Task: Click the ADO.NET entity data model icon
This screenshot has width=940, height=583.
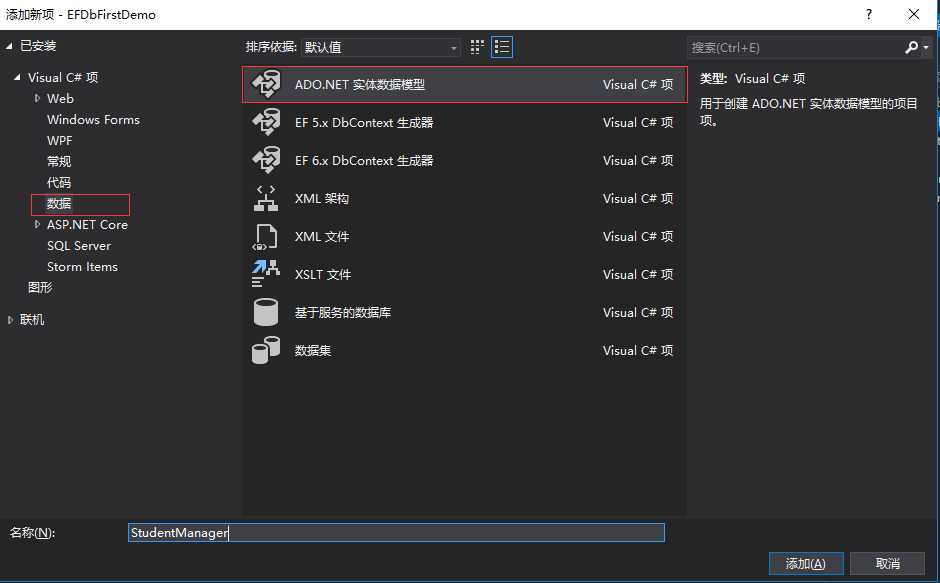Action: pyautogui.click(x=266, y=85)
